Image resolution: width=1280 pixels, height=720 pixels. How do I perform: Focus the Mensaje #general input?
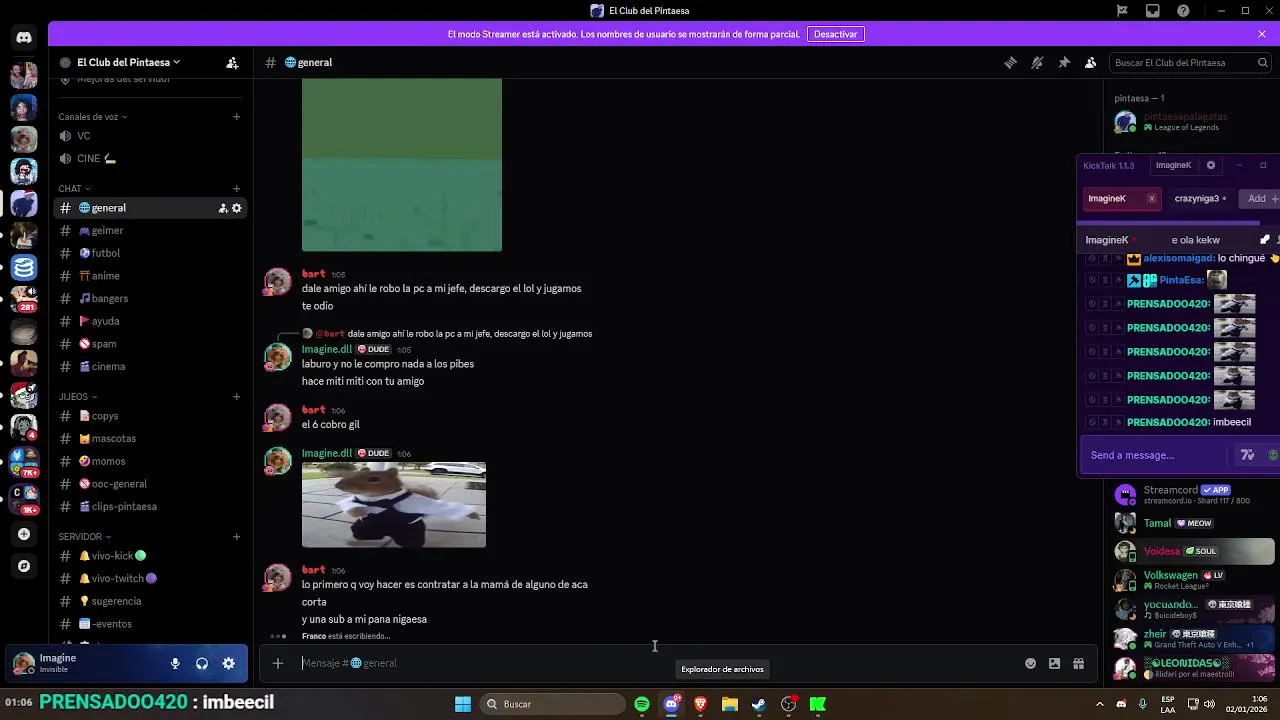tap(655, 663)
